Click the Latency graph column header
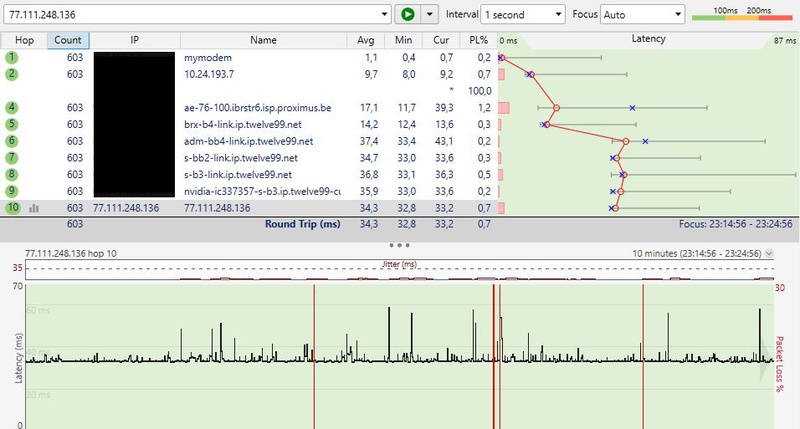 click(648, 39)
